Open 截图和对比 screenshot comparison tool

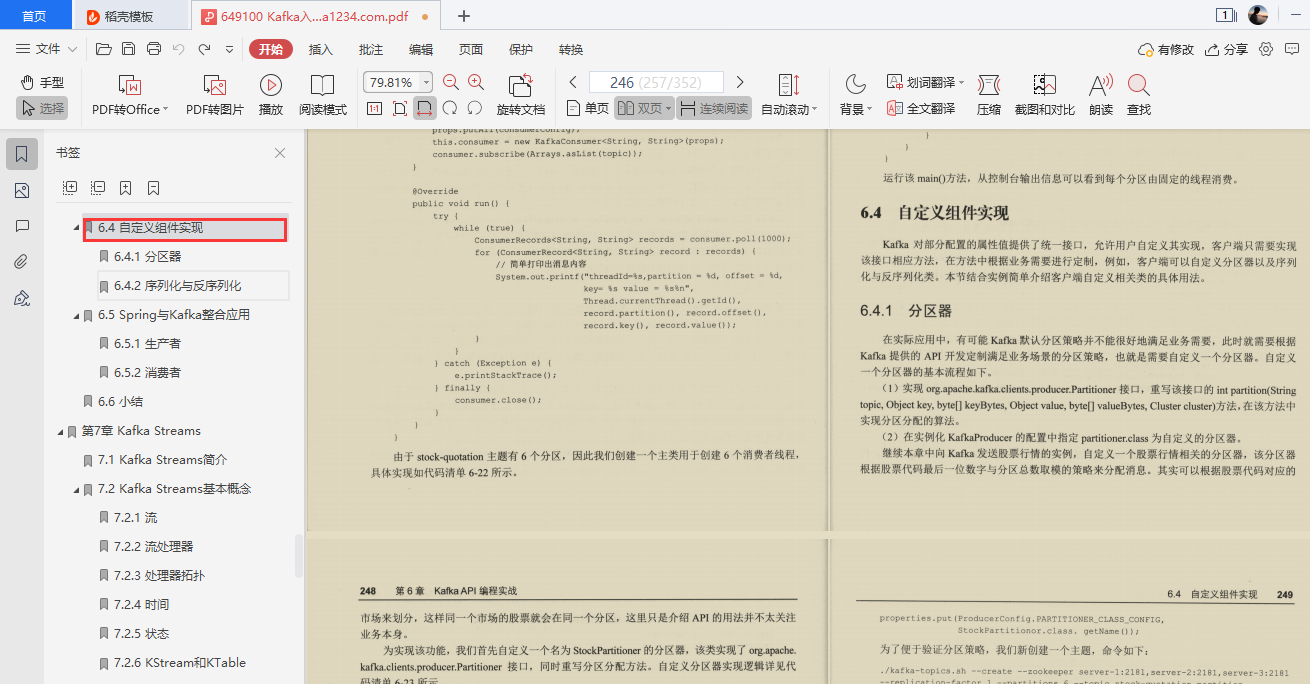coord(1045,95)
